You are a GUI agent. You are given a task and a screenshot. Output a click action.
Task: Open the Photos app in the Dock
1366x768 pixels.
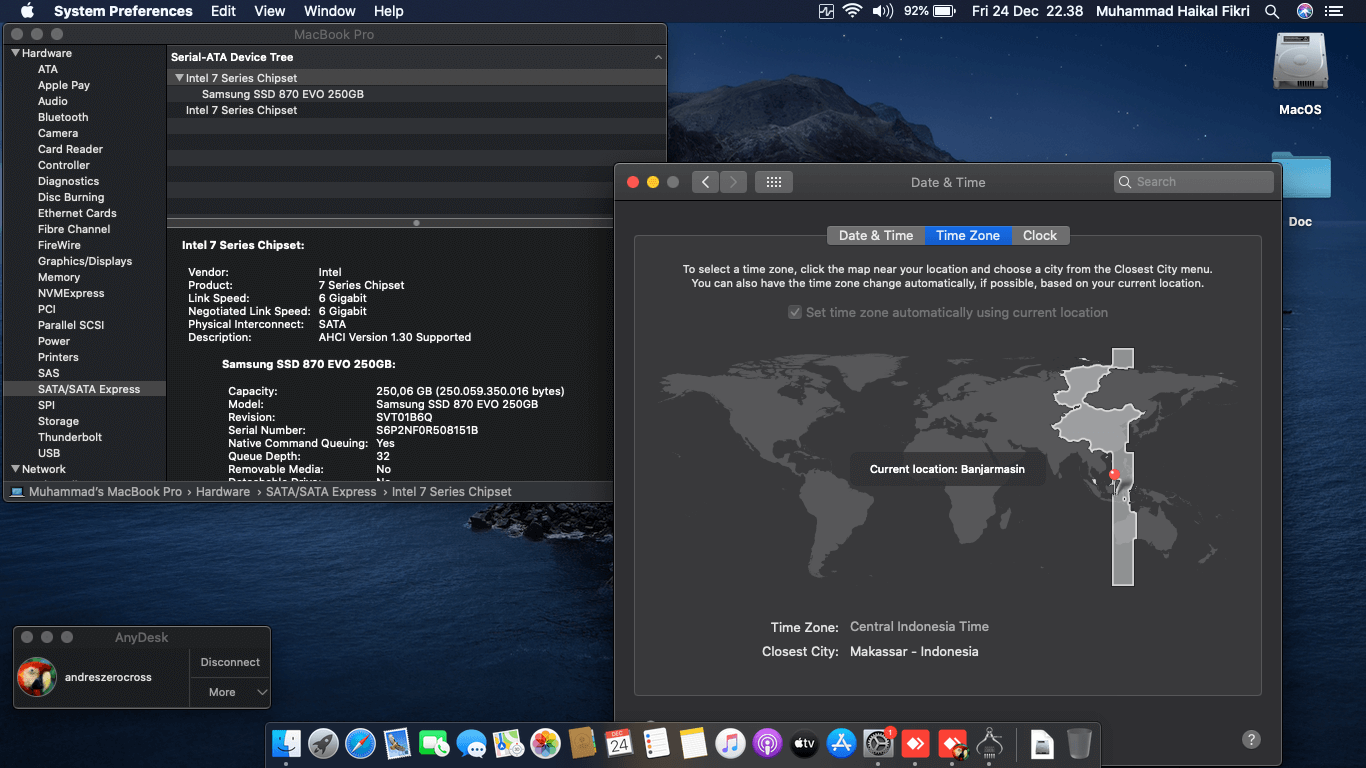click(545, 743)
